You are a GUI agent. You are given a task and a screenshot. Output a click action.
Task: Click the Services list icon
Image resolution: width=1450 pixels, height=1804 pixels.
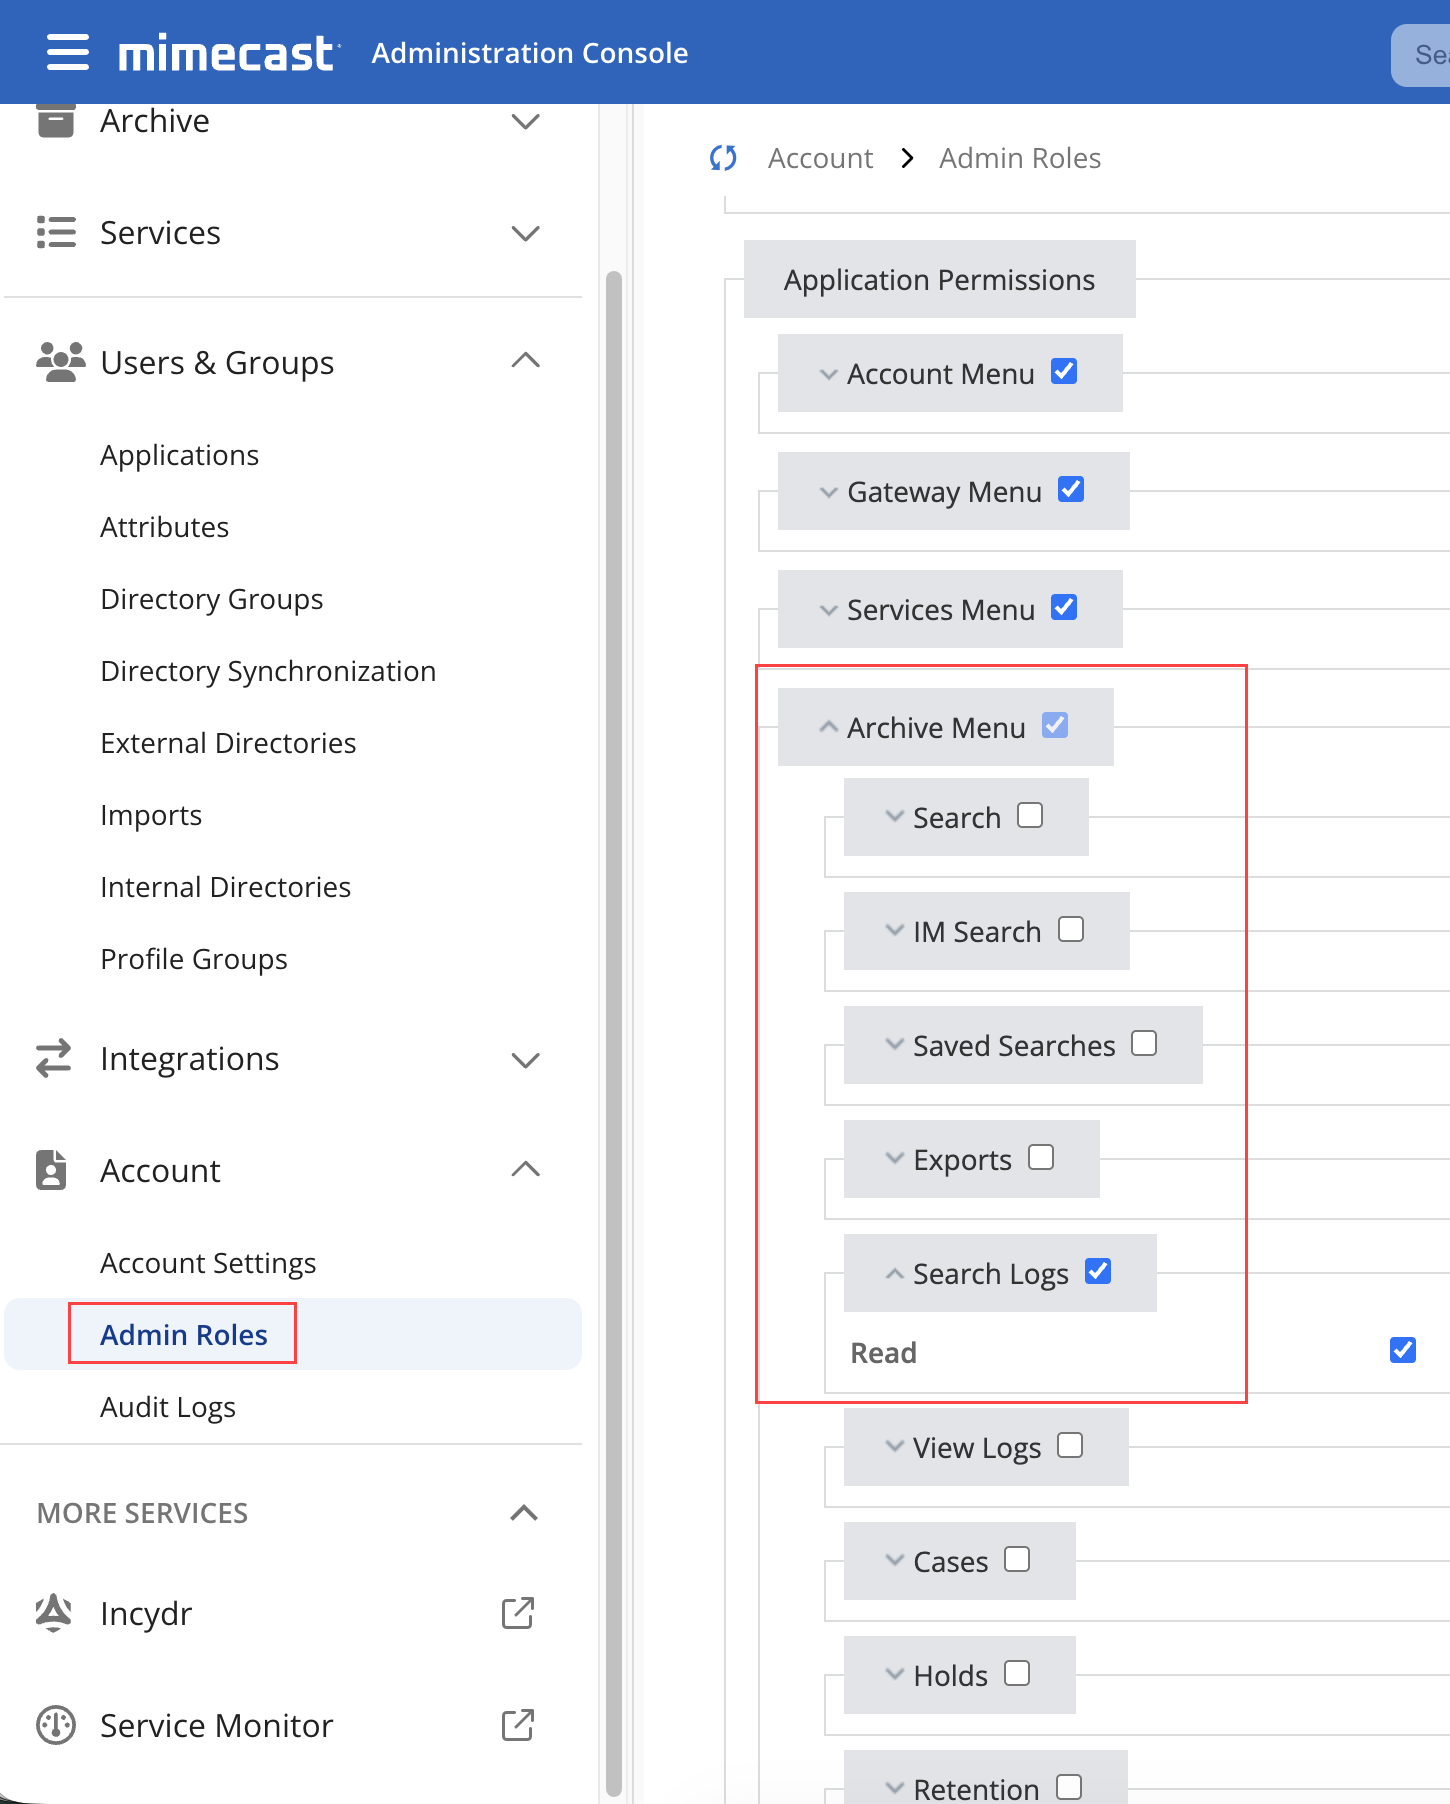pyautogui.click(x=56, y=232)
